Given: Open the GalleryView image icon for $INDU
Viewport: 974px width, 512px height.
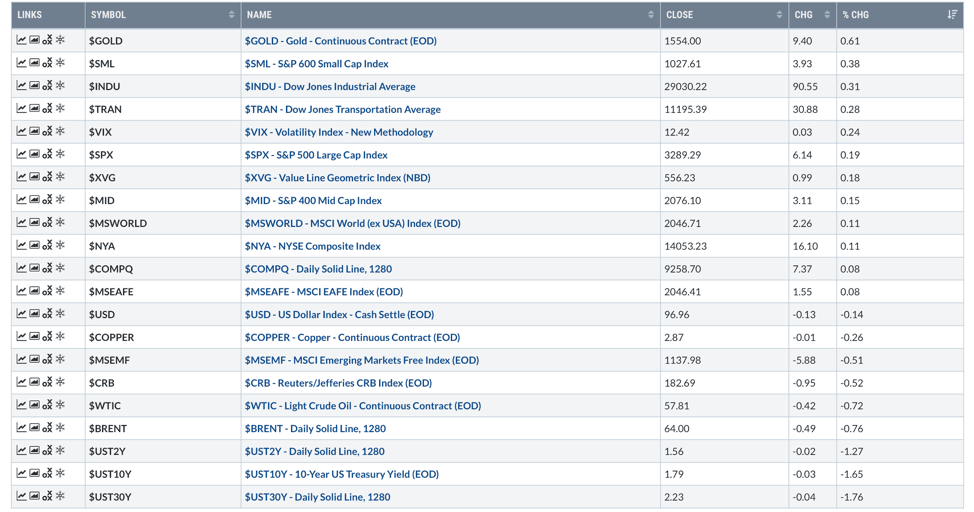Looking at the screenshot, I should [x=34, y=86].
